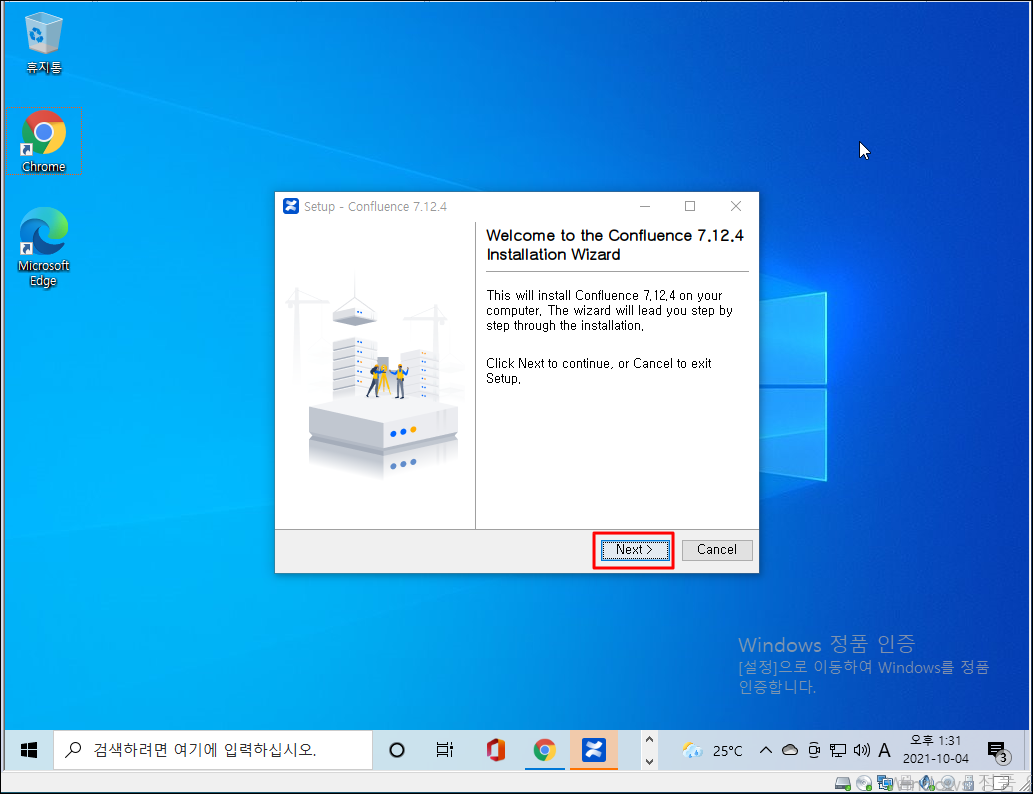Click the taskbar search box
This screenshot has height=794, width=1033.
tap(213, 750)
